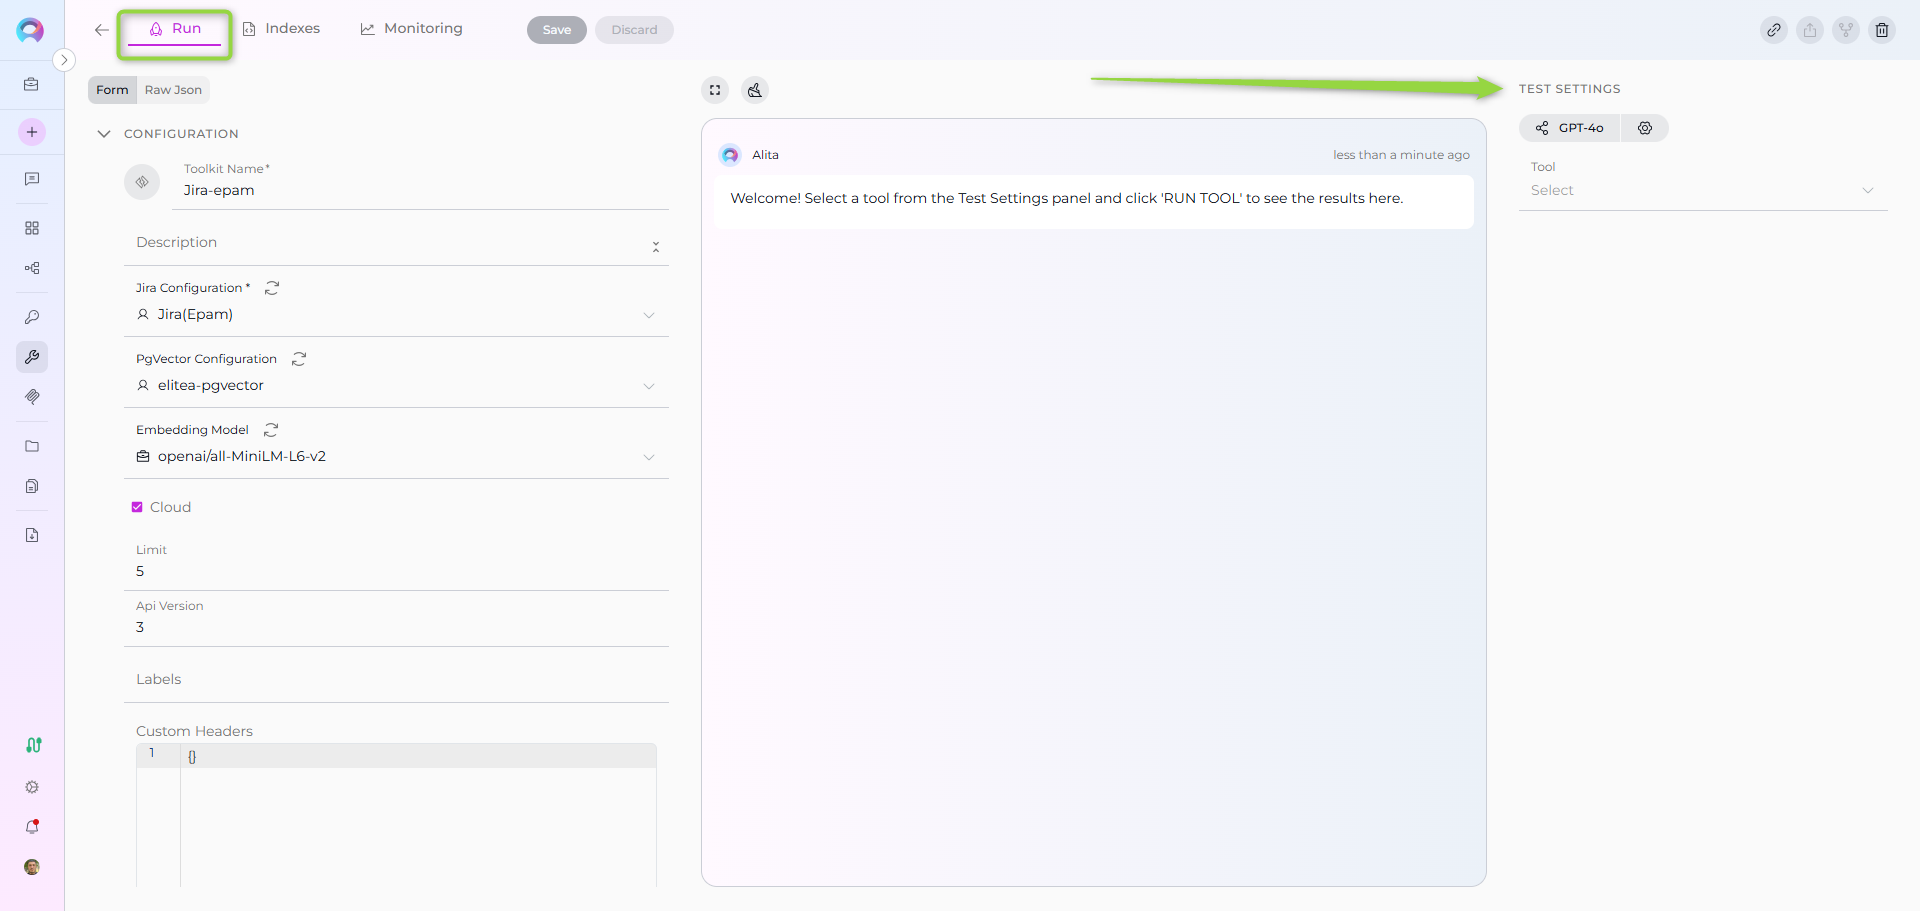Click the clear chat broom icon

pyautogui.click(x=755, y=90)
